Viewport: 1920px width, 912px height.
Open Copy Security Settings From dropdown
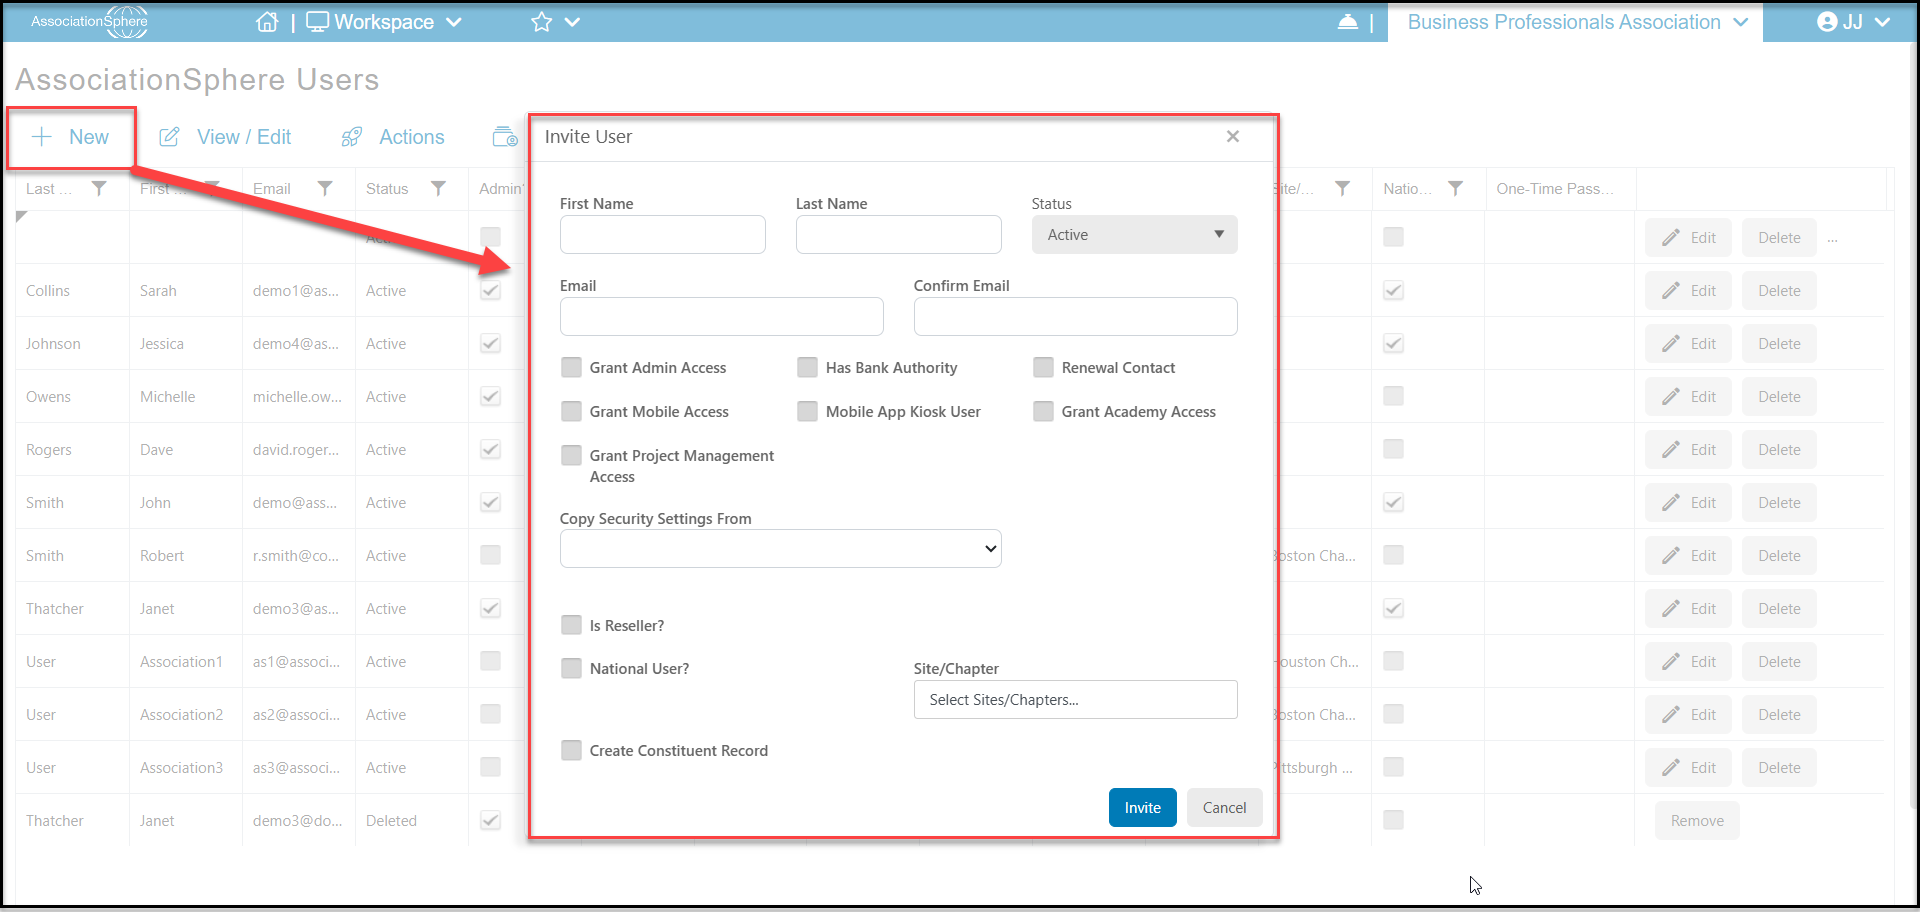tap(781, 549)
